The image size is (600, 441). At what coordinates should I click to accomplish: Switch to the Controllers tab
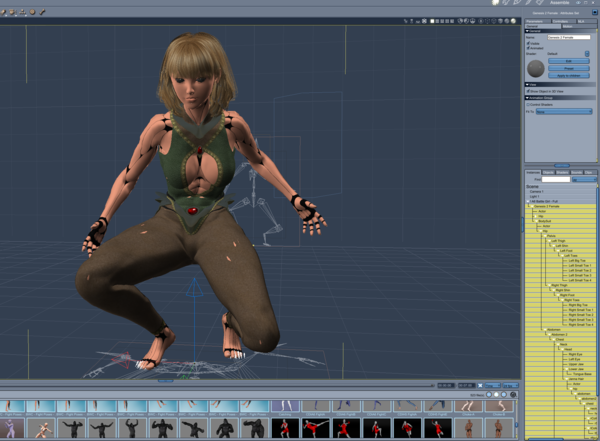564,21
